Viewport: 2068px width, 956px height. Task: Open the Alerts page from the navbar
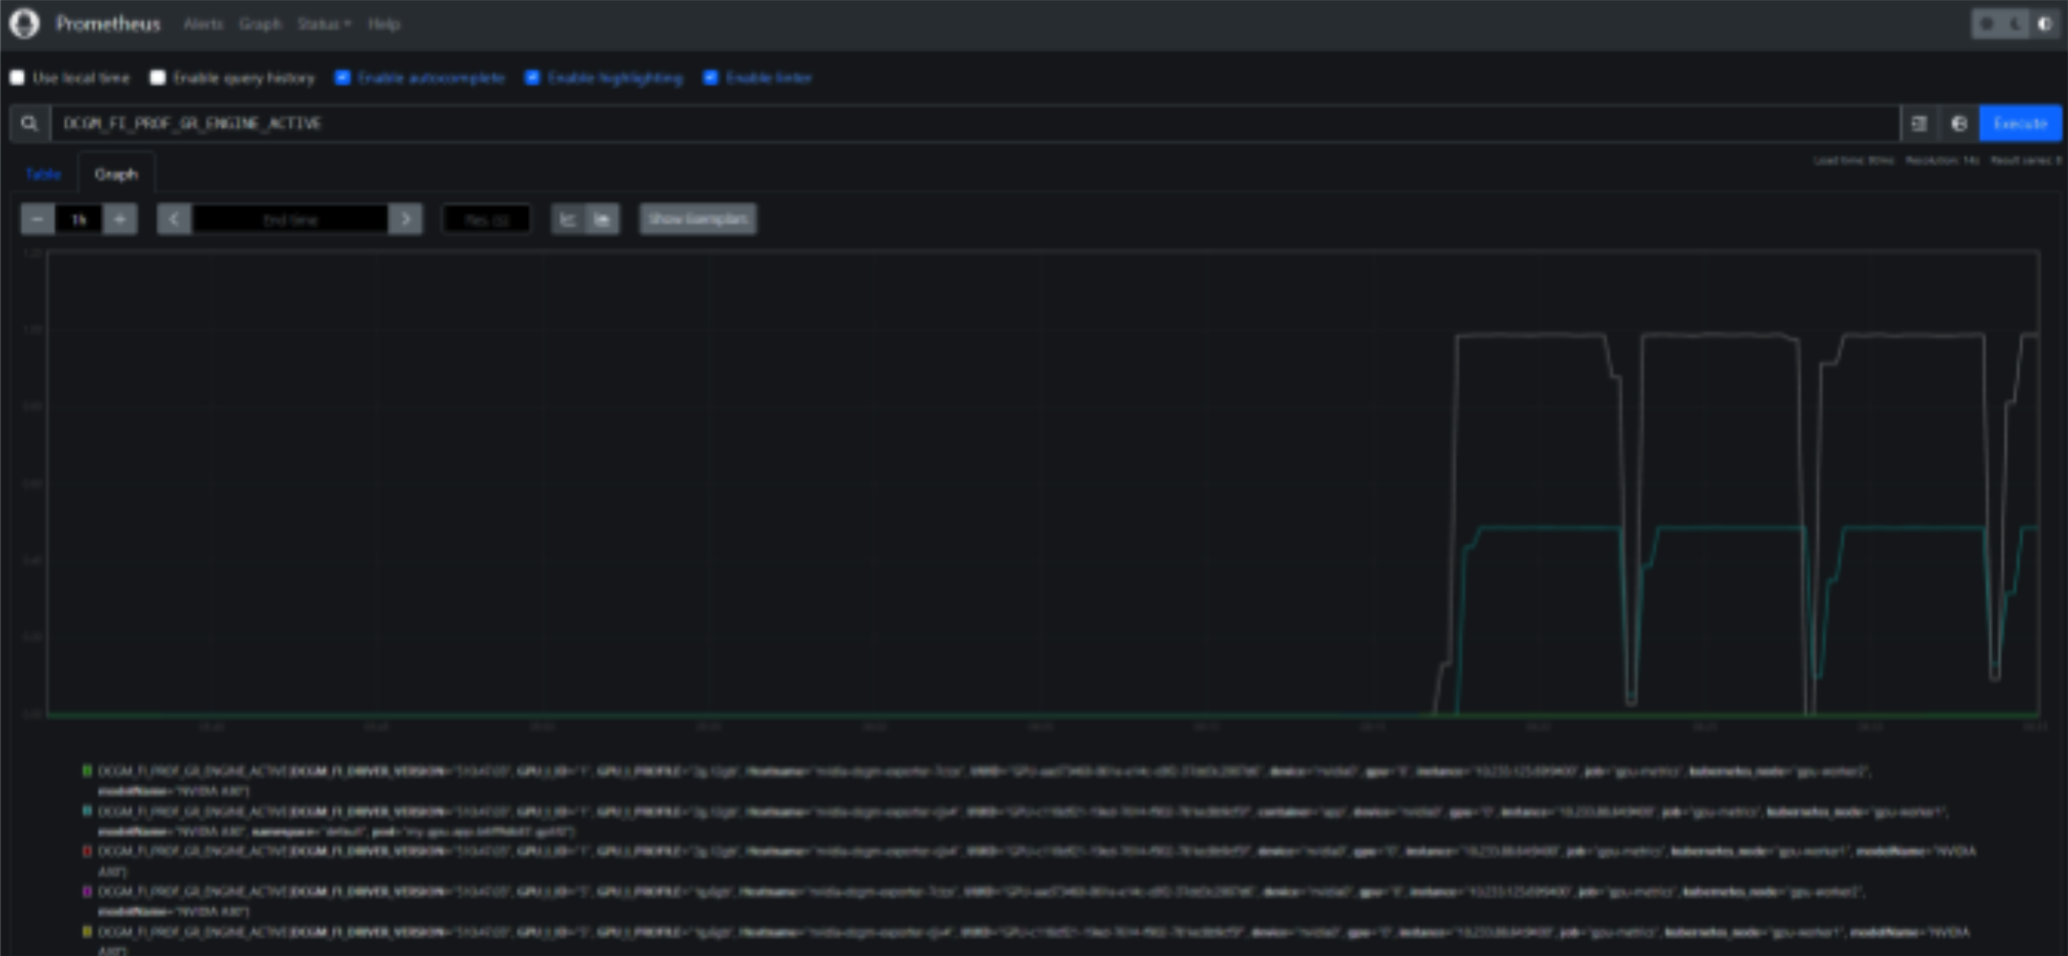click(203, 24)
